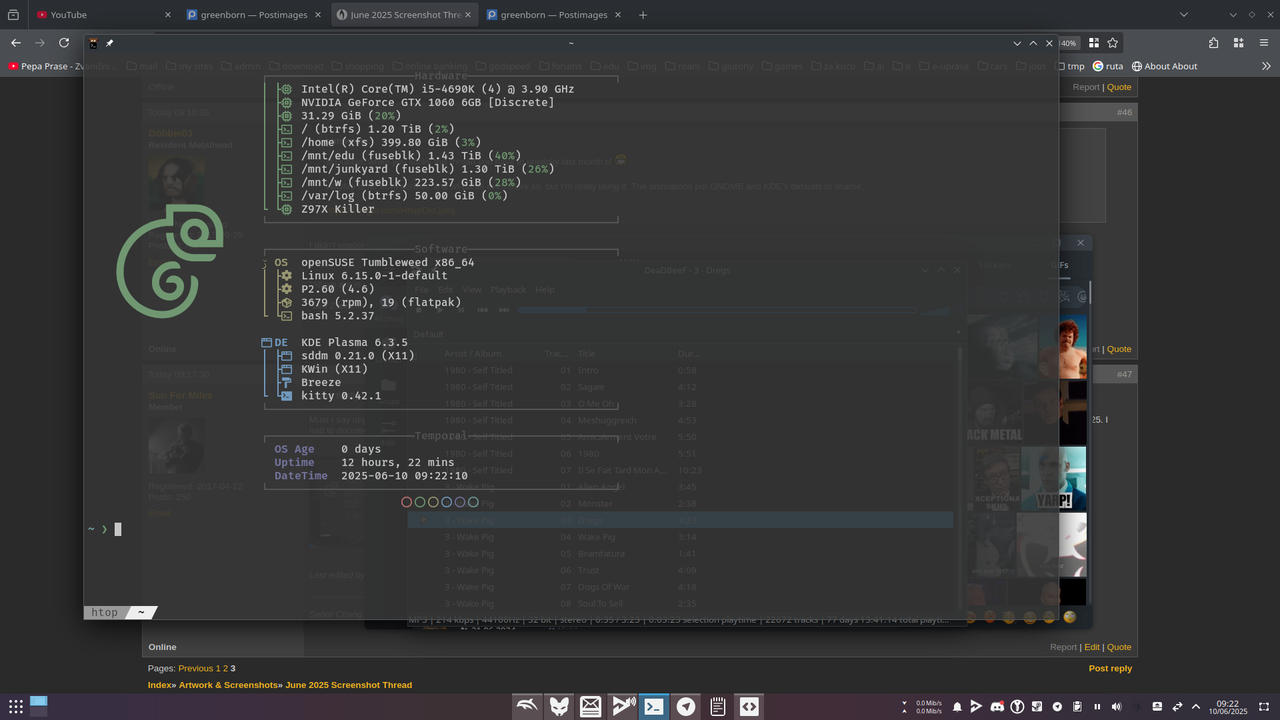The height and width of the screenshot is (720, 1280).
Task: Launch the fox-face app in the taskbar
Action: (559, 707)
